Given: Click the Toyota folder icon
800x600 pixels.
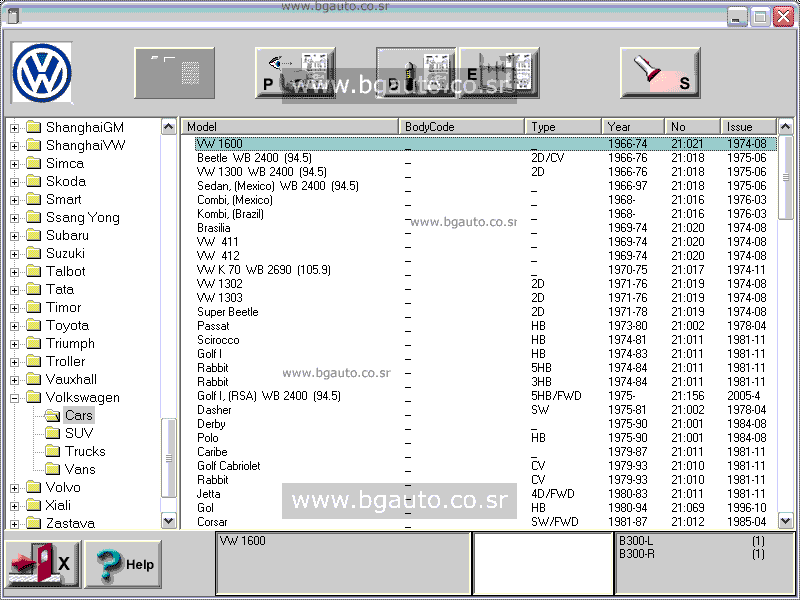Looking at the screenshot, I should click(34, 325).
